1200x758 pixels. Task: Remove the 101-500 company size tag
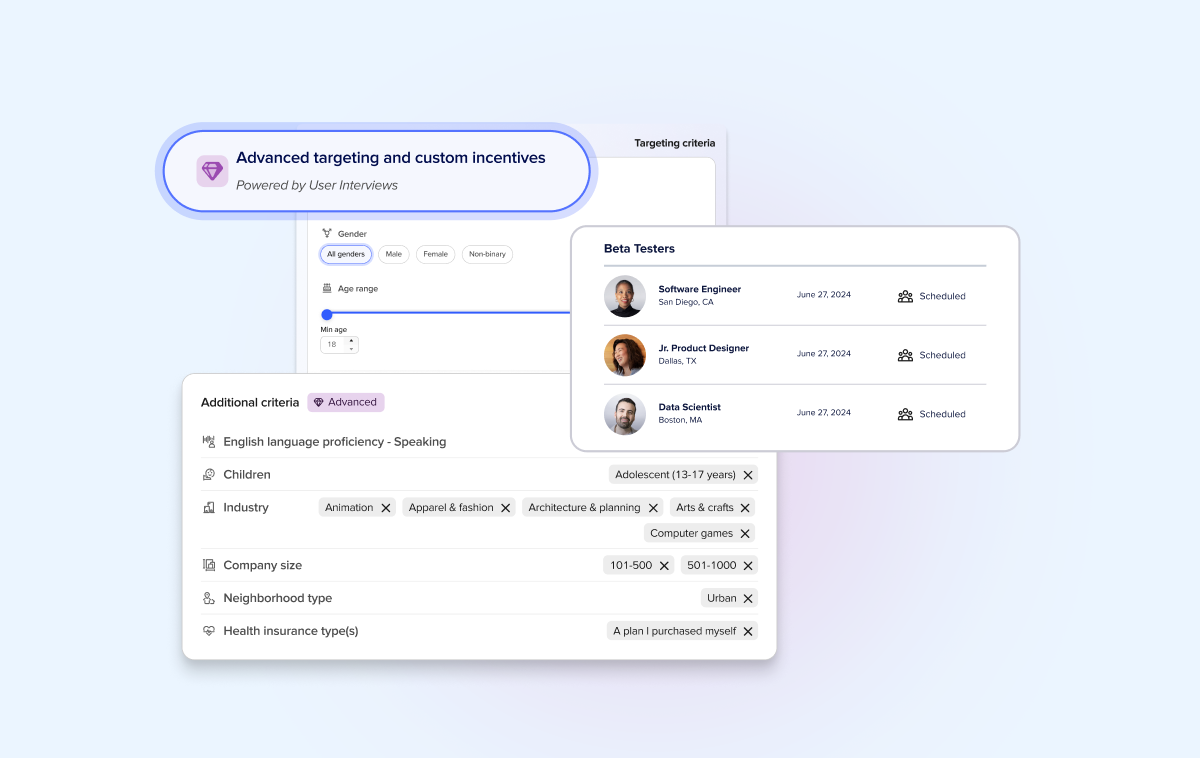click(x=664, y=566)
